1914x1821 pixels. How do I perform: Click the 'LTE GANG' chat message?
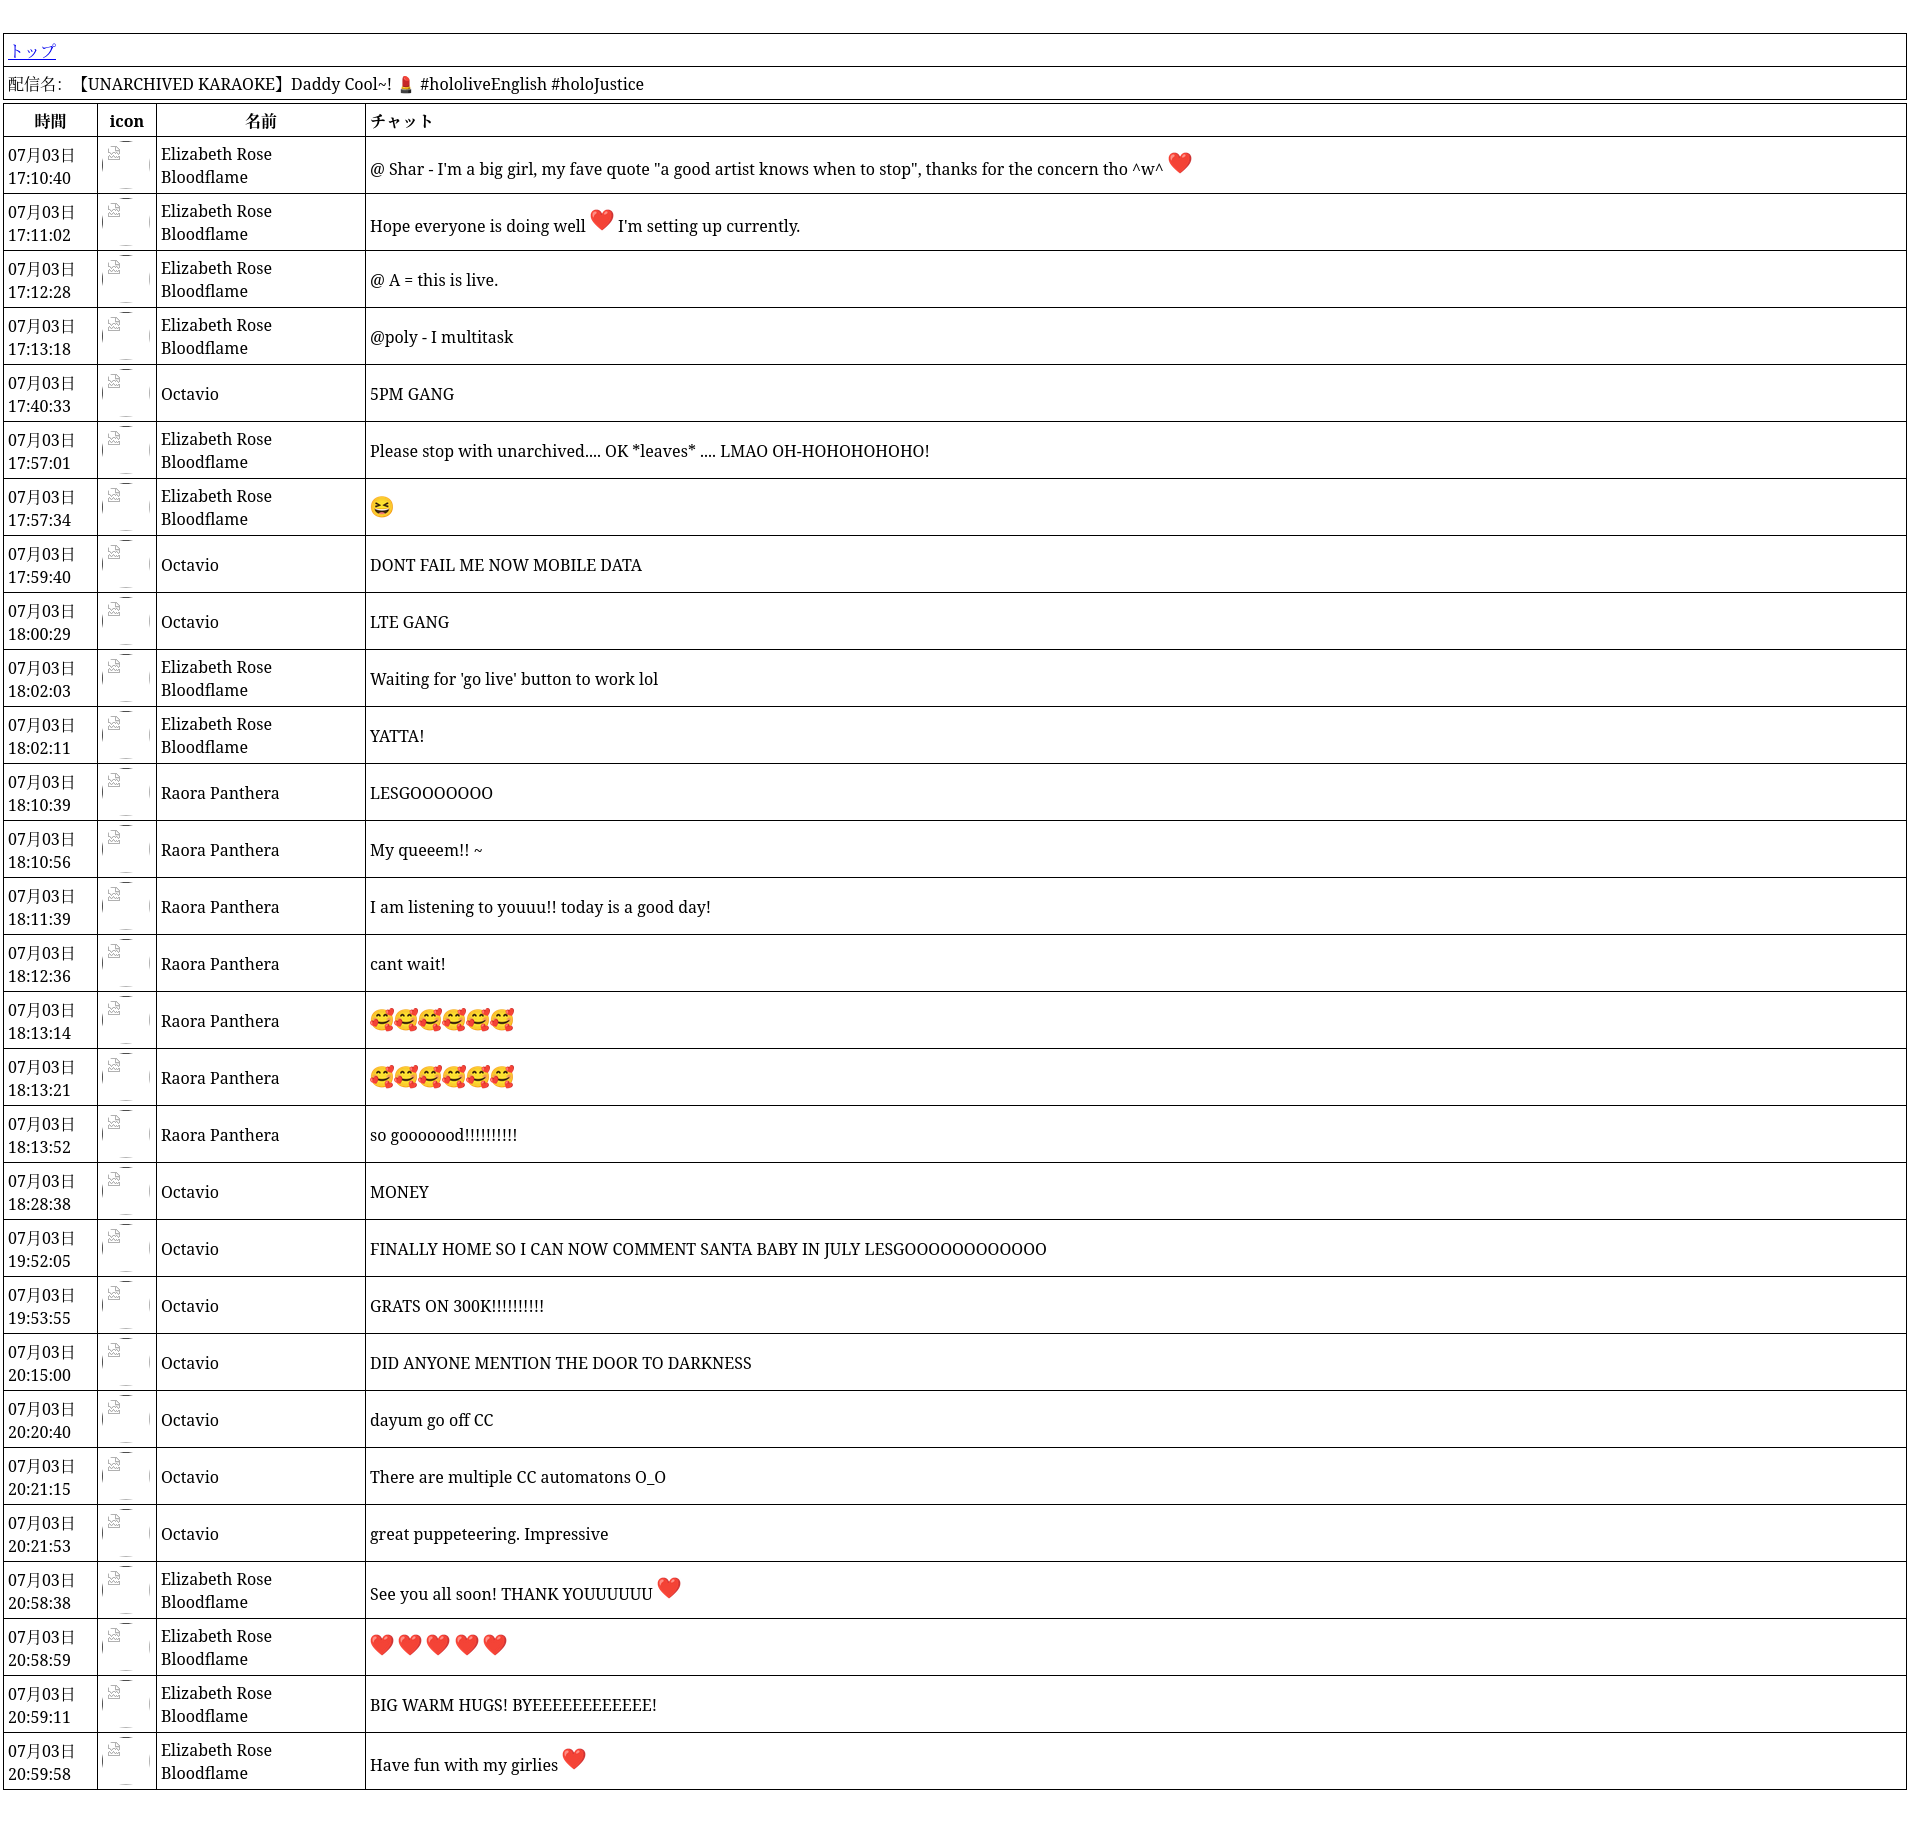tap(409, 622)
